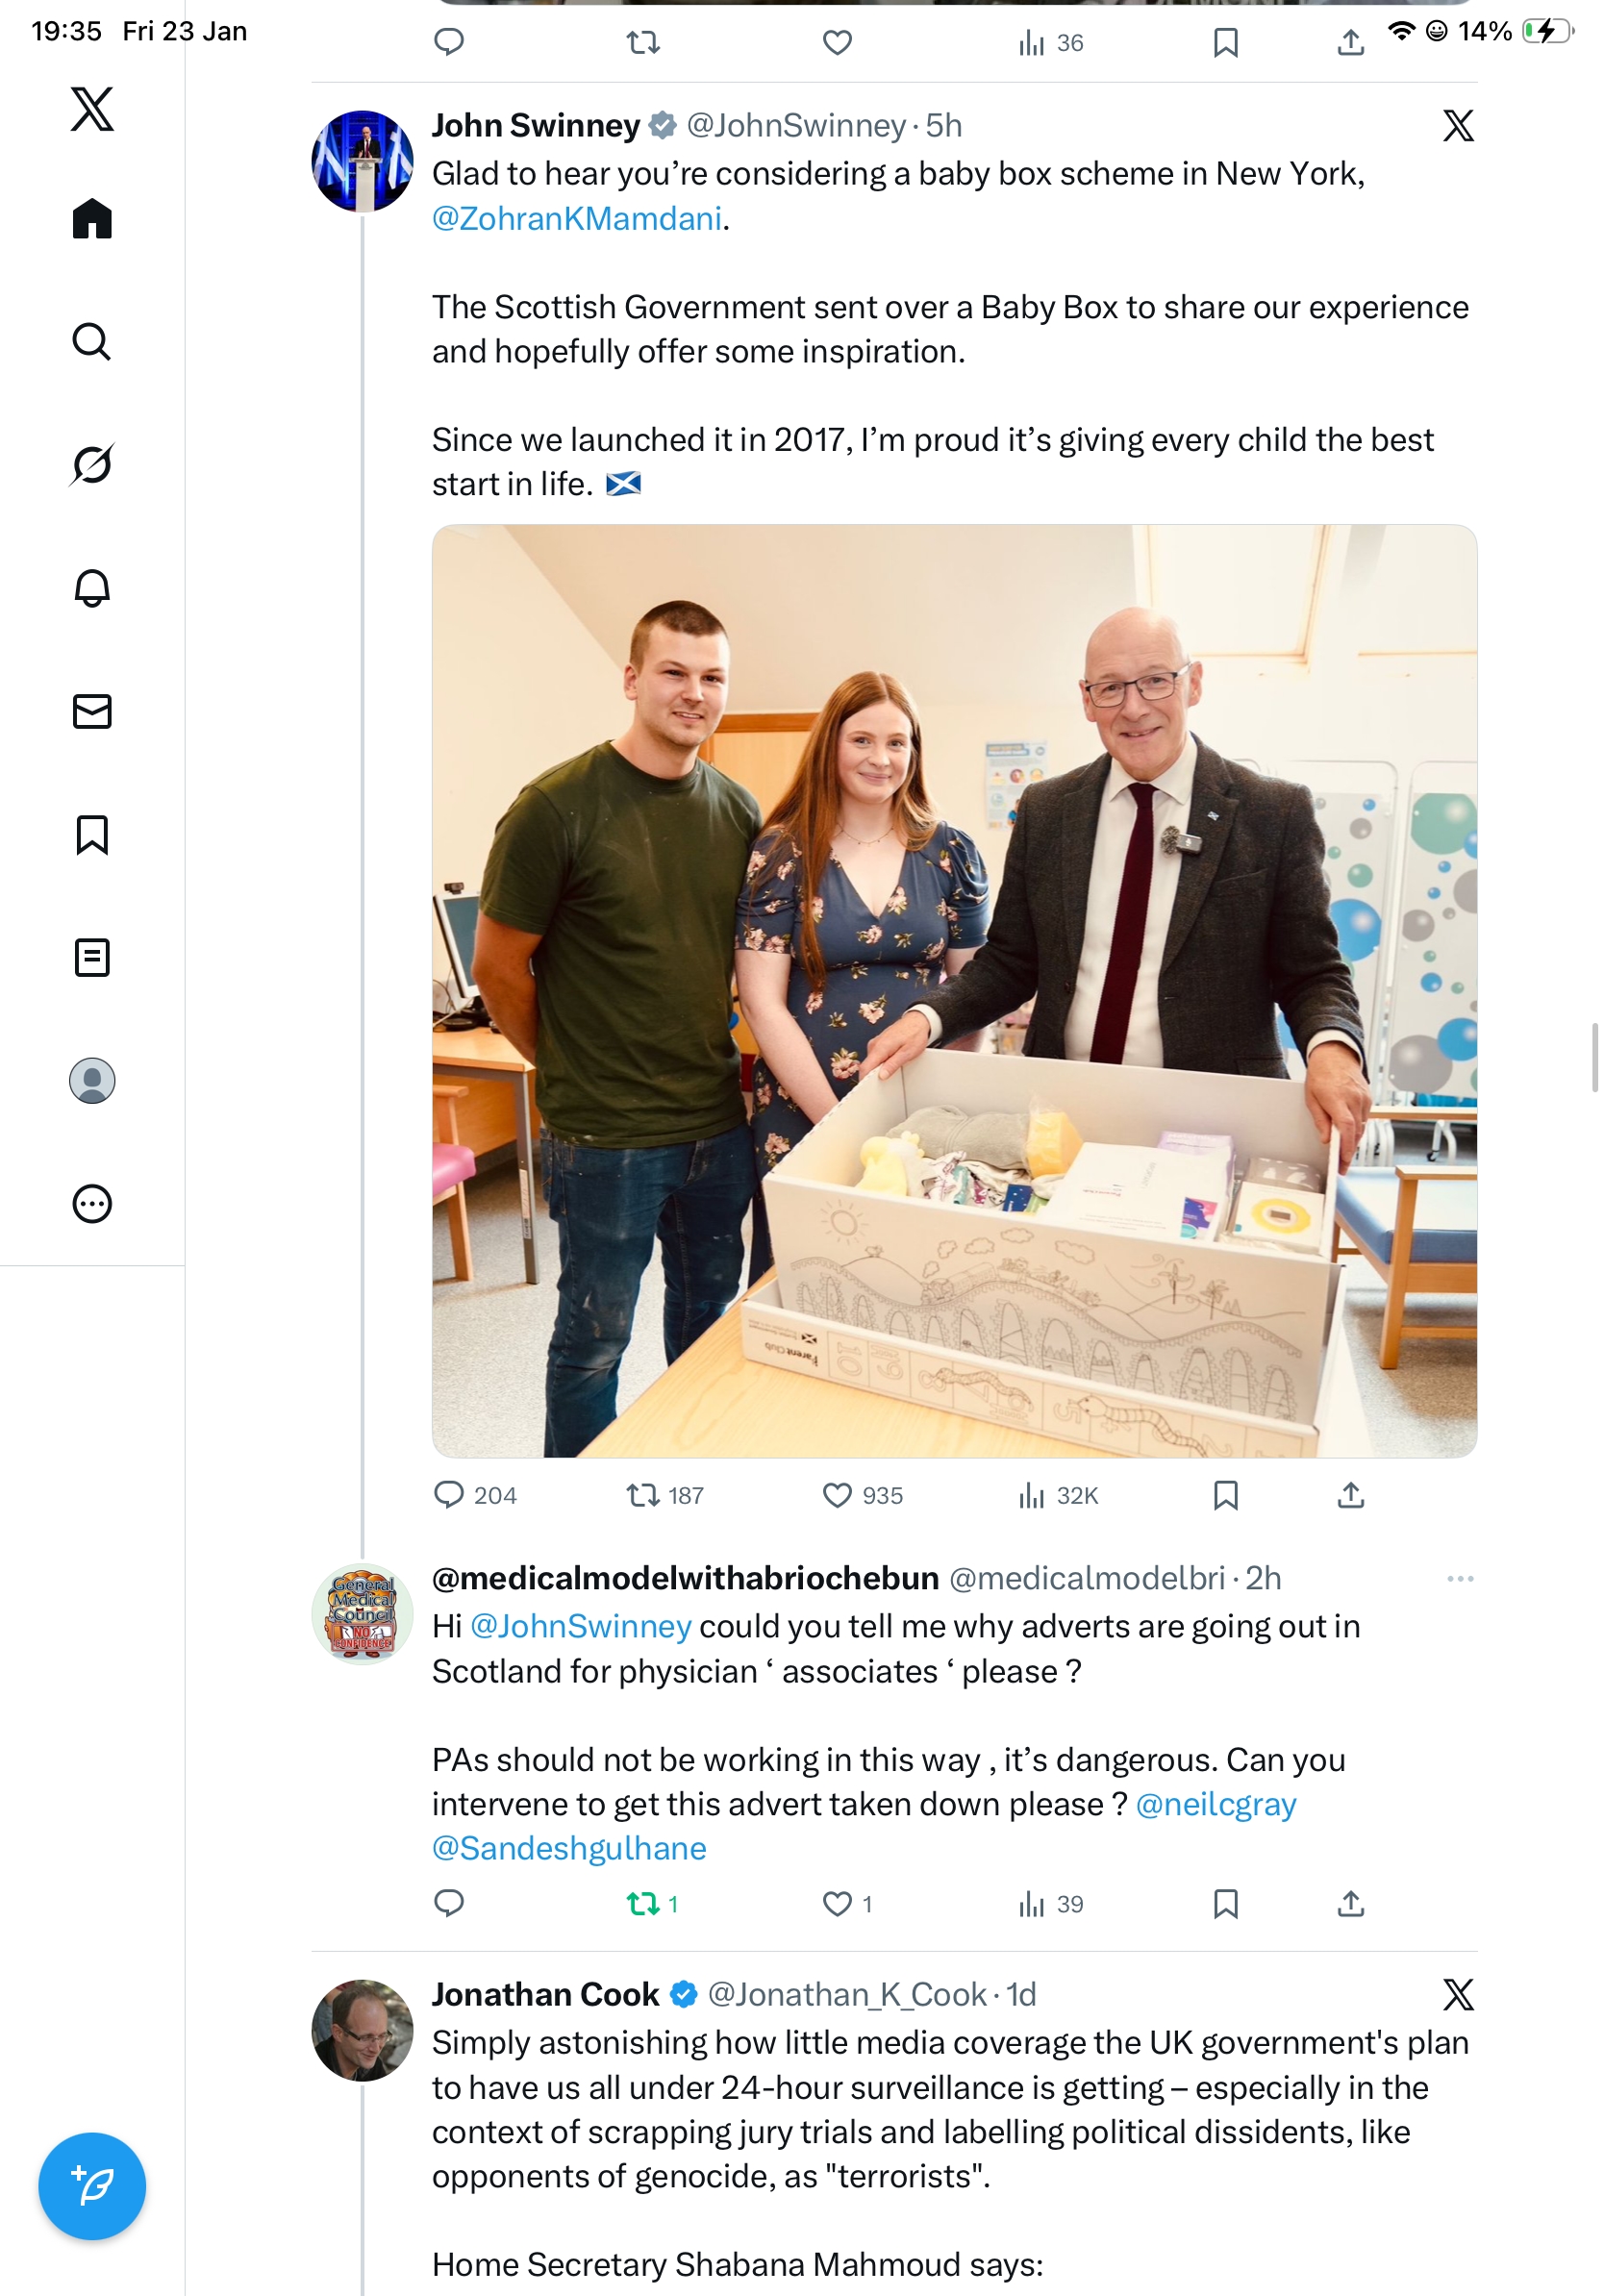Open the Grok icon in the sidebar

coord(92,464)
